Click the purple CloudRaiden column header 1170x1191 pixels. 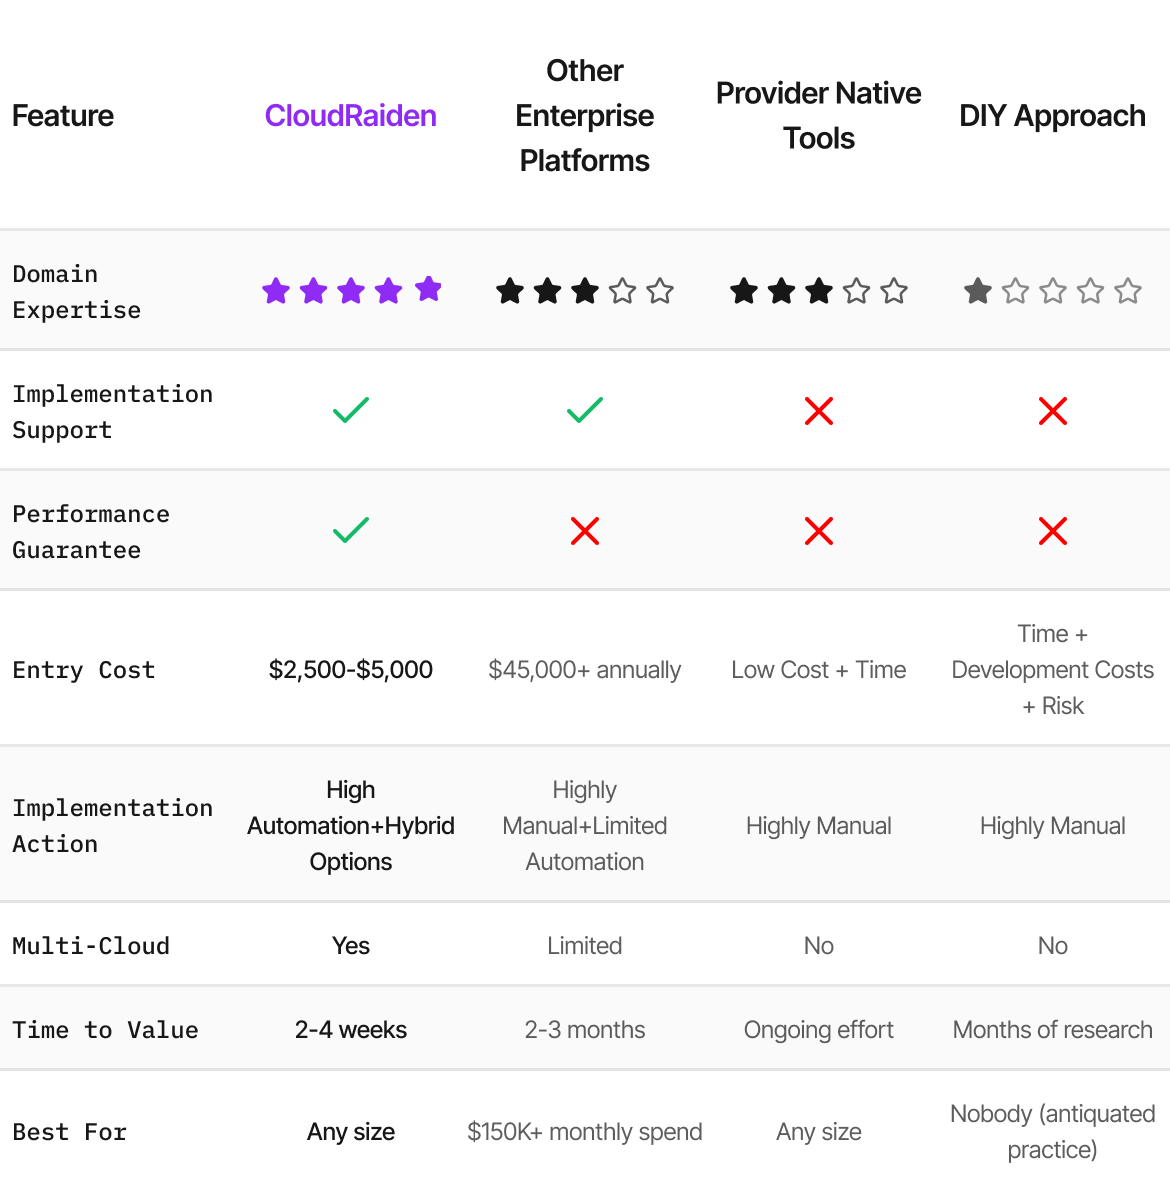pos(351,116)
